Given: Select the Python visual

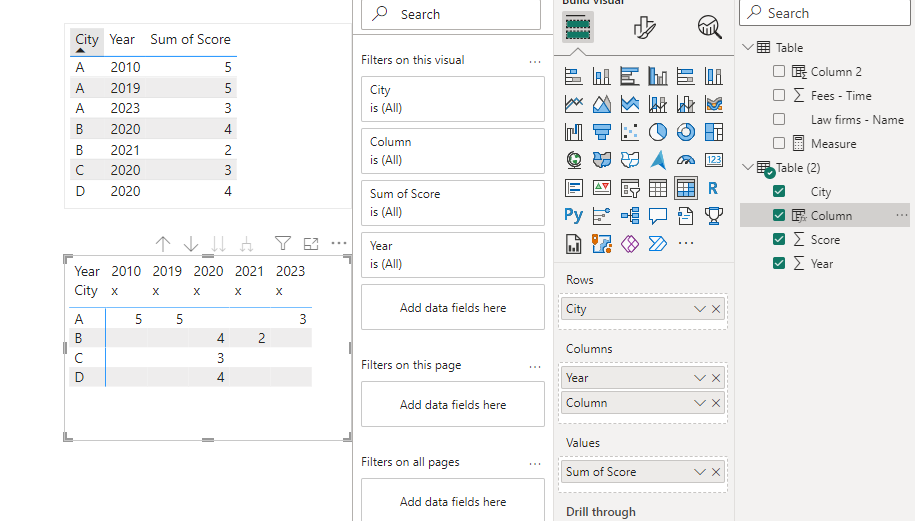Looking at the screenshot, I should click(574, 216).
